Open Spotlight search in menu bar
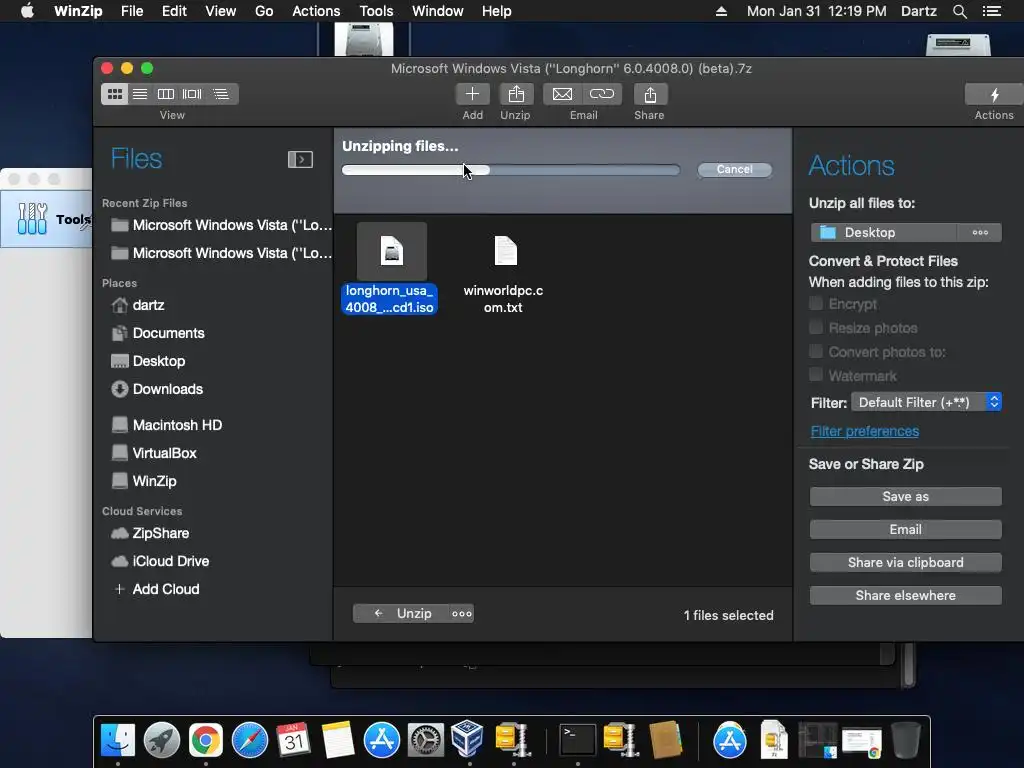This screenshot has height=768, width=1024. click(x=959, y=11)
